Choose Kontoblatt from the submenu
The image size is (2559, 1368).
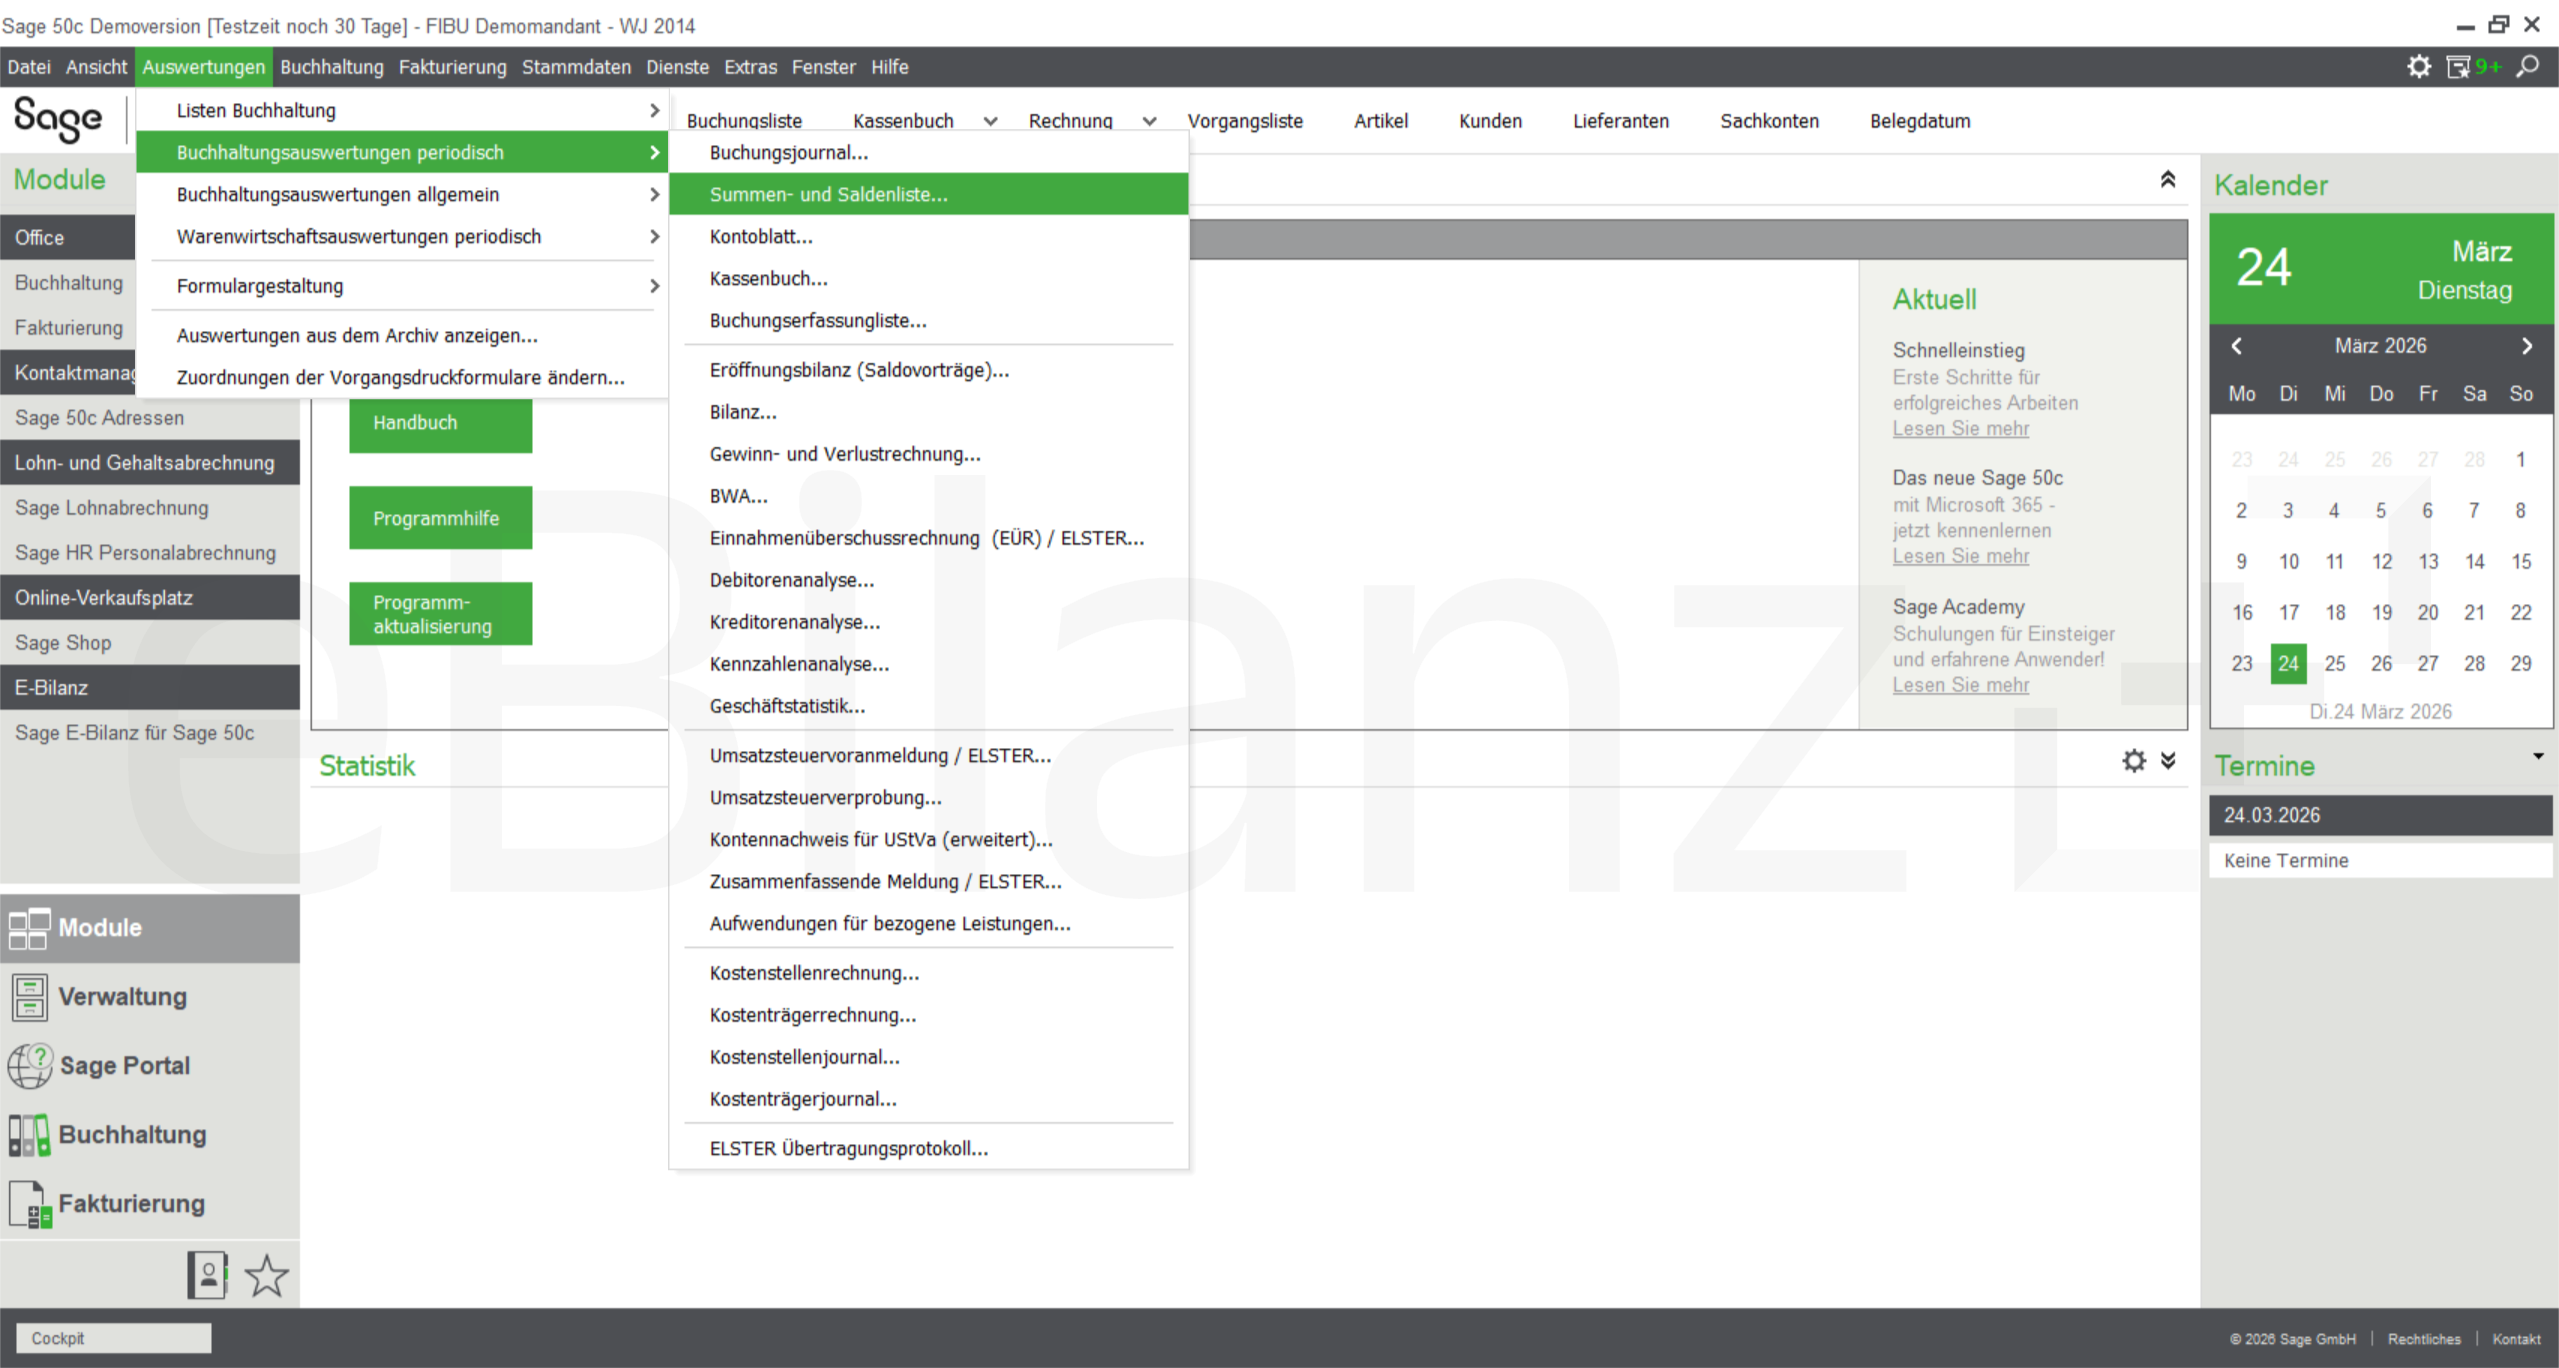(928, 236)
